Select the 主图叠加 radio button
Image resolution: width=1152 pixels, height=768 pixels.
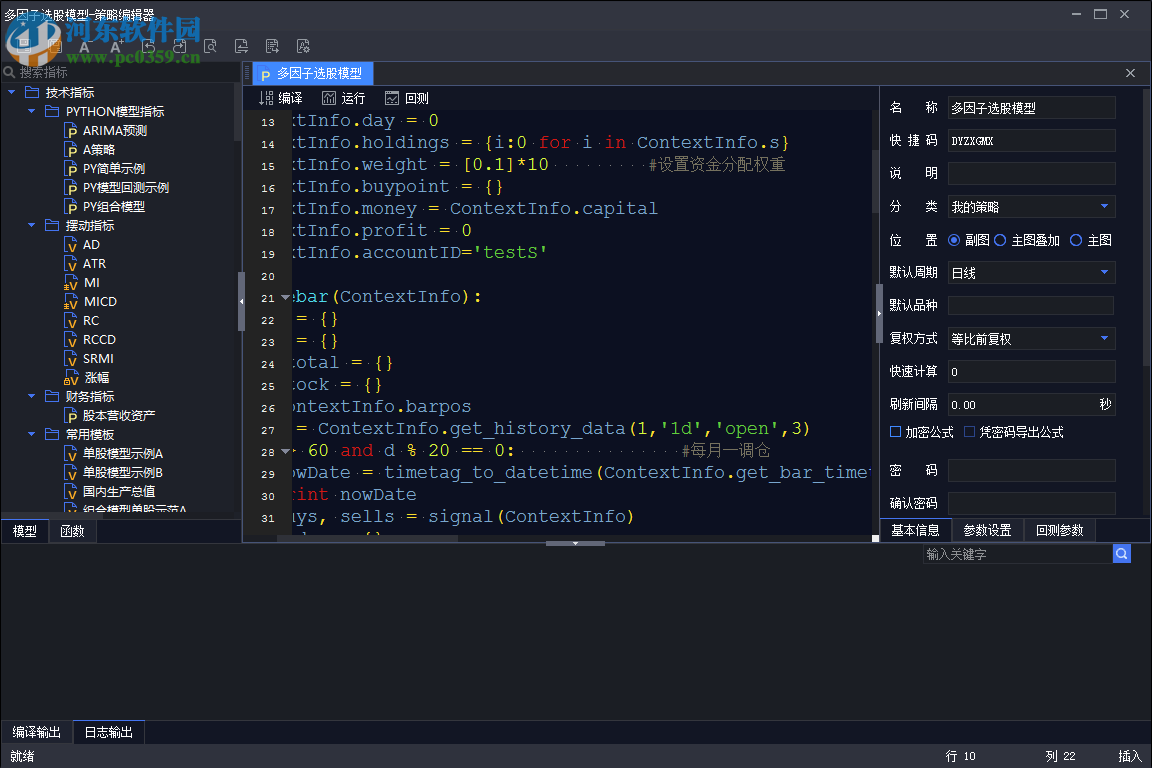click(x=1000, y=240)
